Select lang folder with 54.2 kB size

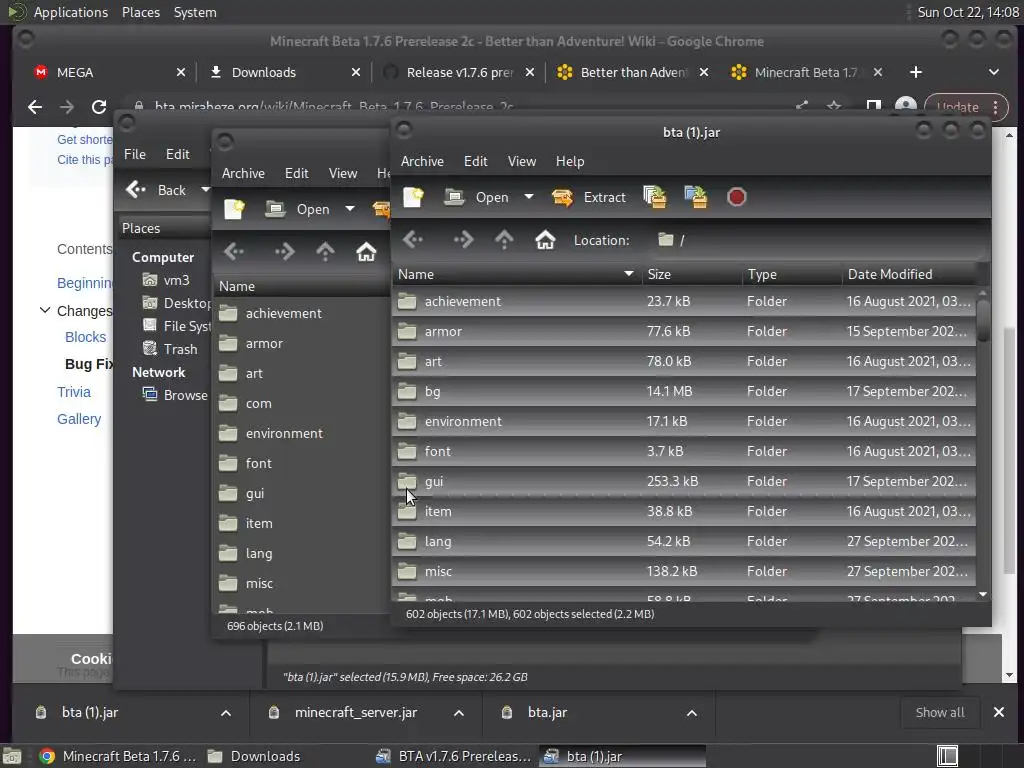684,542
